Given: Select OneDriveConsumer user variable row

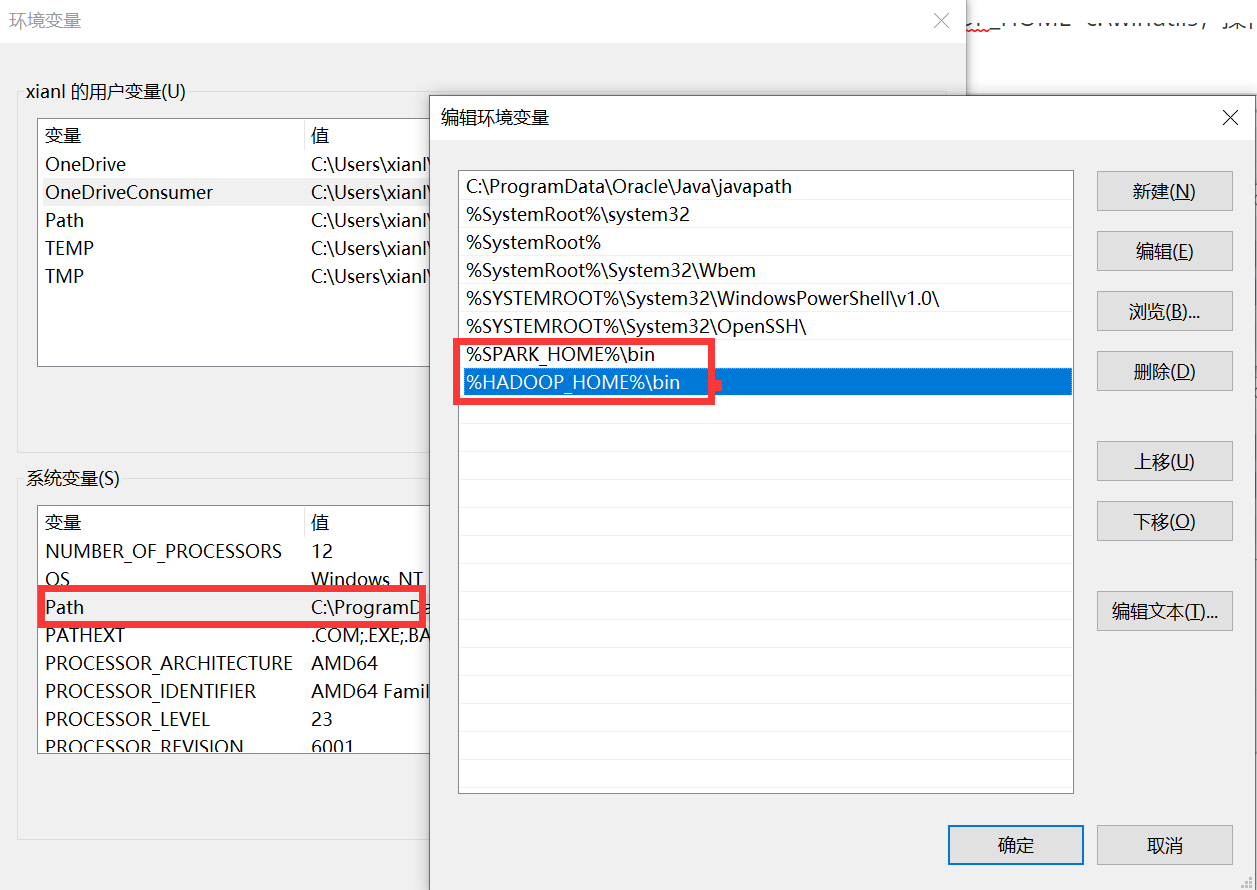Looking at the screenshot, I should point(233,192).
